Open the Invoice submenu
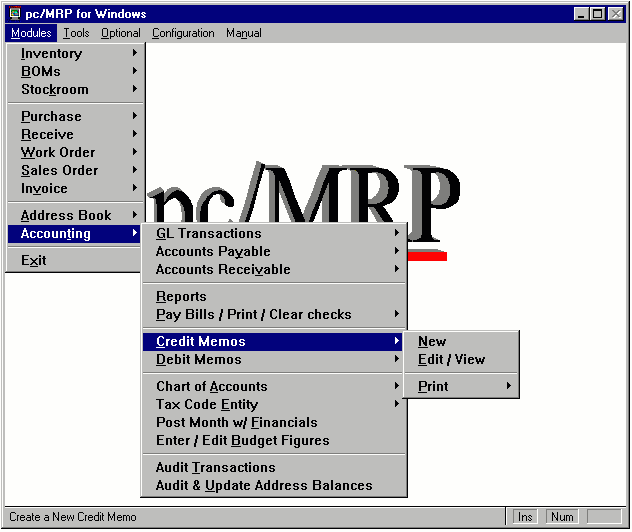Viewport: 632px width, 532px height. pyautogui.click(x=75, y=188)
